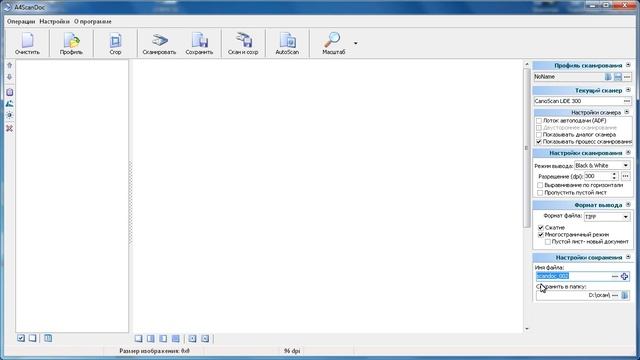Collapse the Текущий сканер section

[x=628, y=90]
